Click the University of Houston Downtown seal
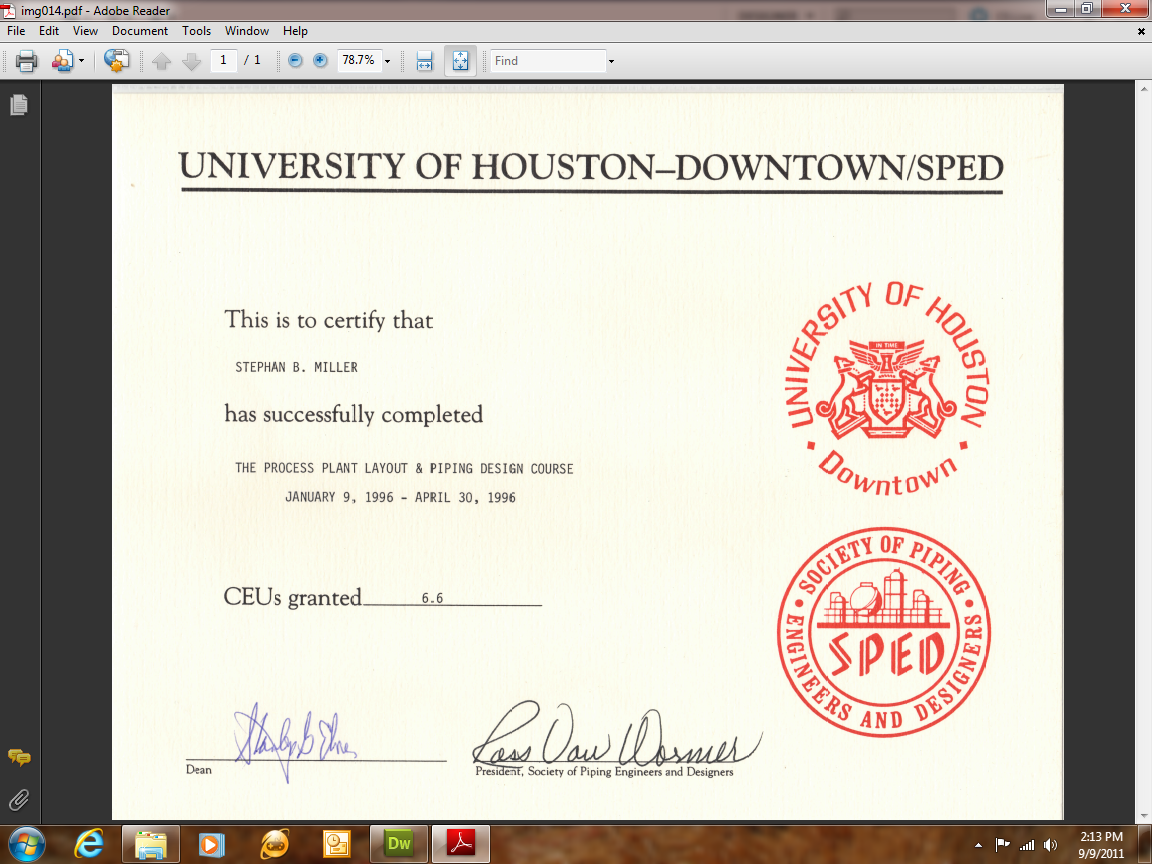The height and width of the screenshot is (864, 1152). point(888,388)
